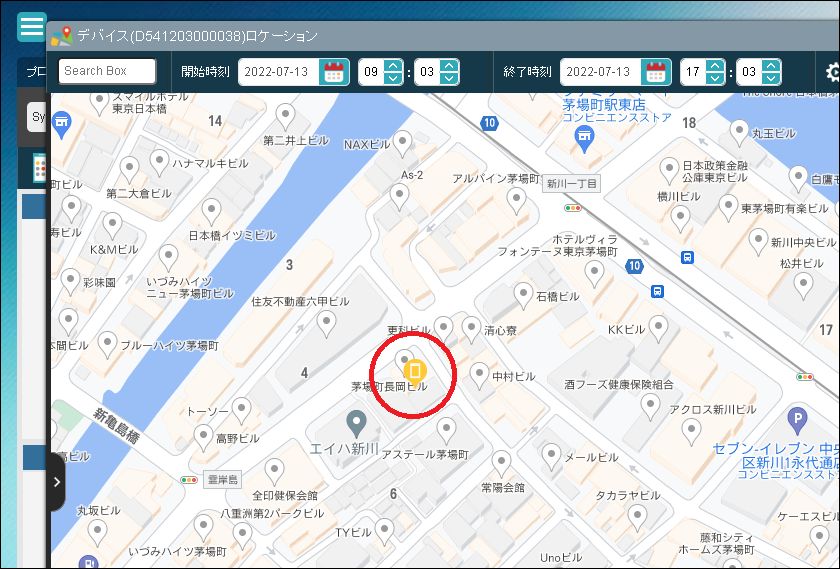Click the purple parking P icon
Screen dimensions: 840x569
click(798, 420)
